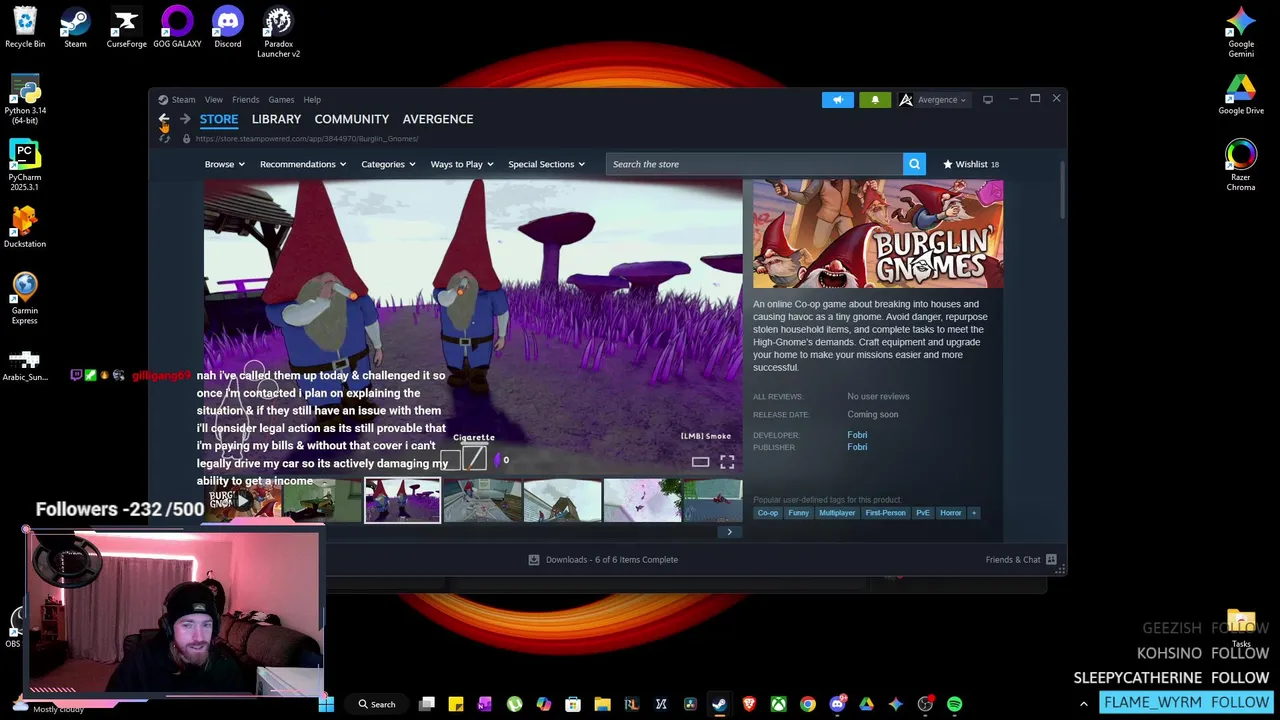Select the Funny tag
Viewport: 1280px width, 720px height.
click(798, 513)
